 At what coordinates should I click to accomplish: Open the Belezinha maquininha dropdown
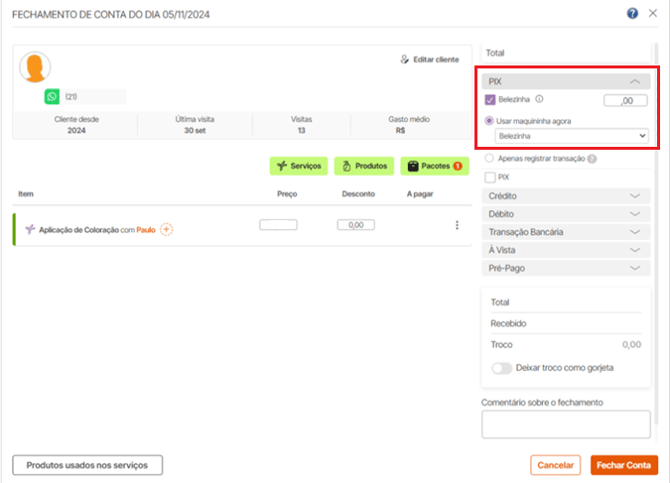571,136
